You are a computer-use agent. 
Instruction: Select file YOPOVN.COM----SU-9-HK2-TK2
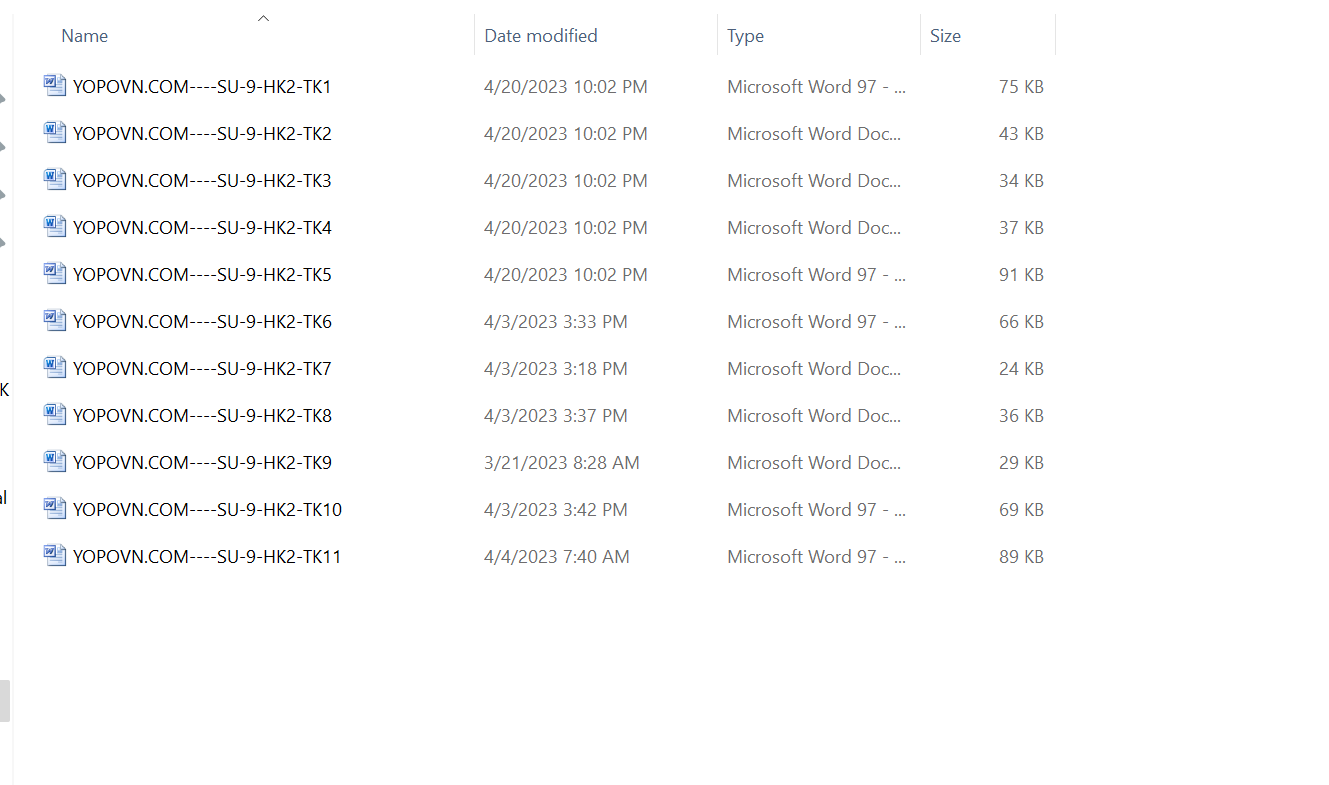coord(202,134)
